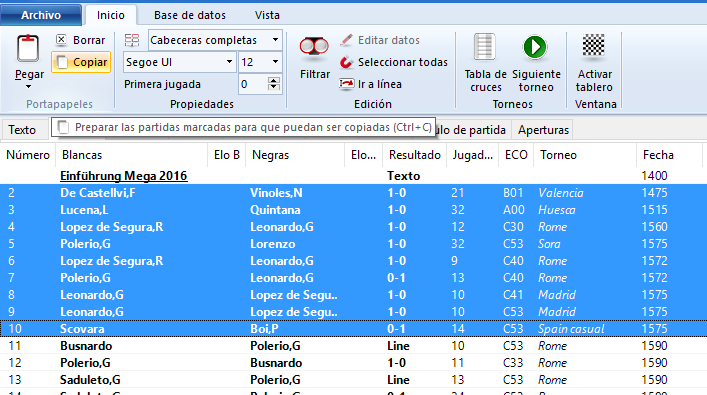Click the Borar delete icon

(x=61, y=40)
